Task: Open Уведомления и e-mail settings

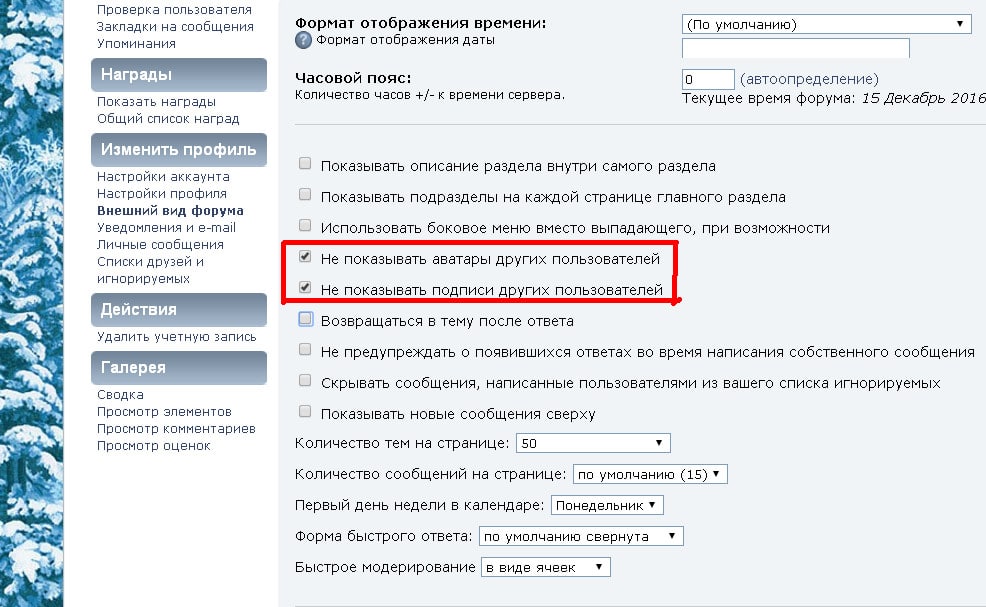Action: click(167, 227)
